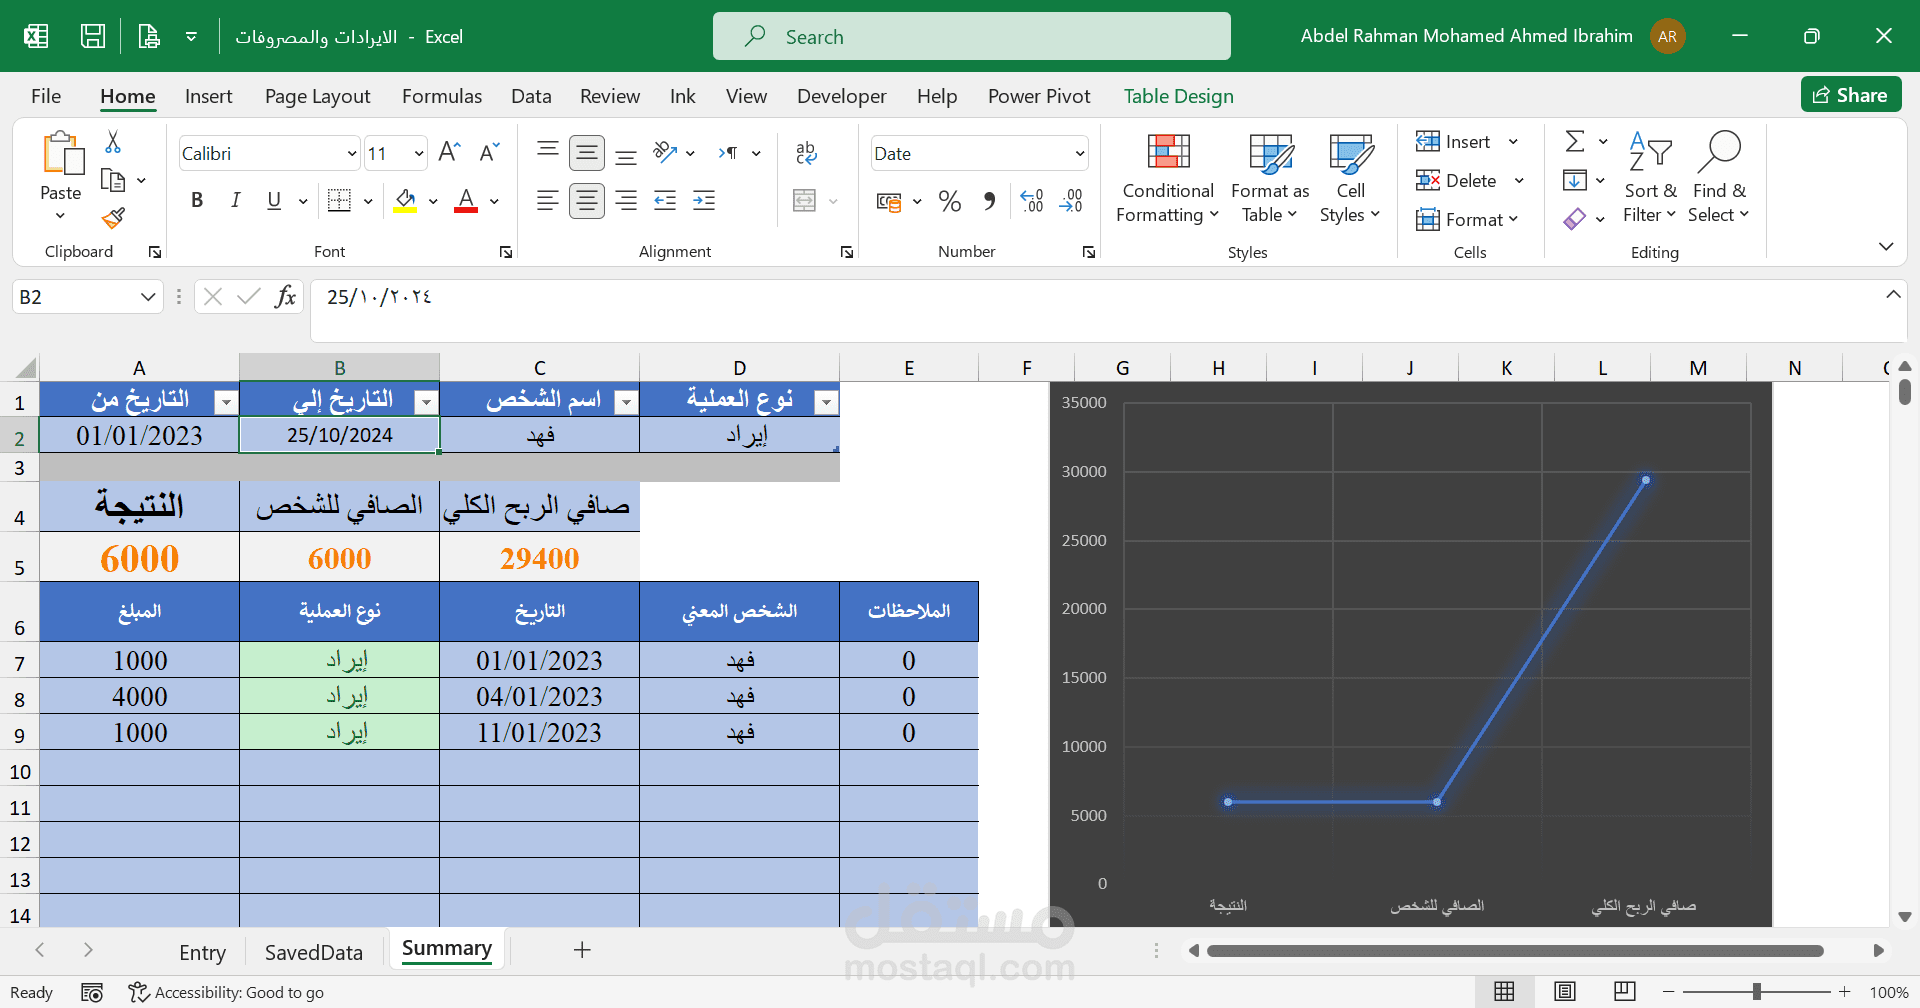
Task: Open the filter dropdown on التاريخ من column
Action: click(226, 400)
